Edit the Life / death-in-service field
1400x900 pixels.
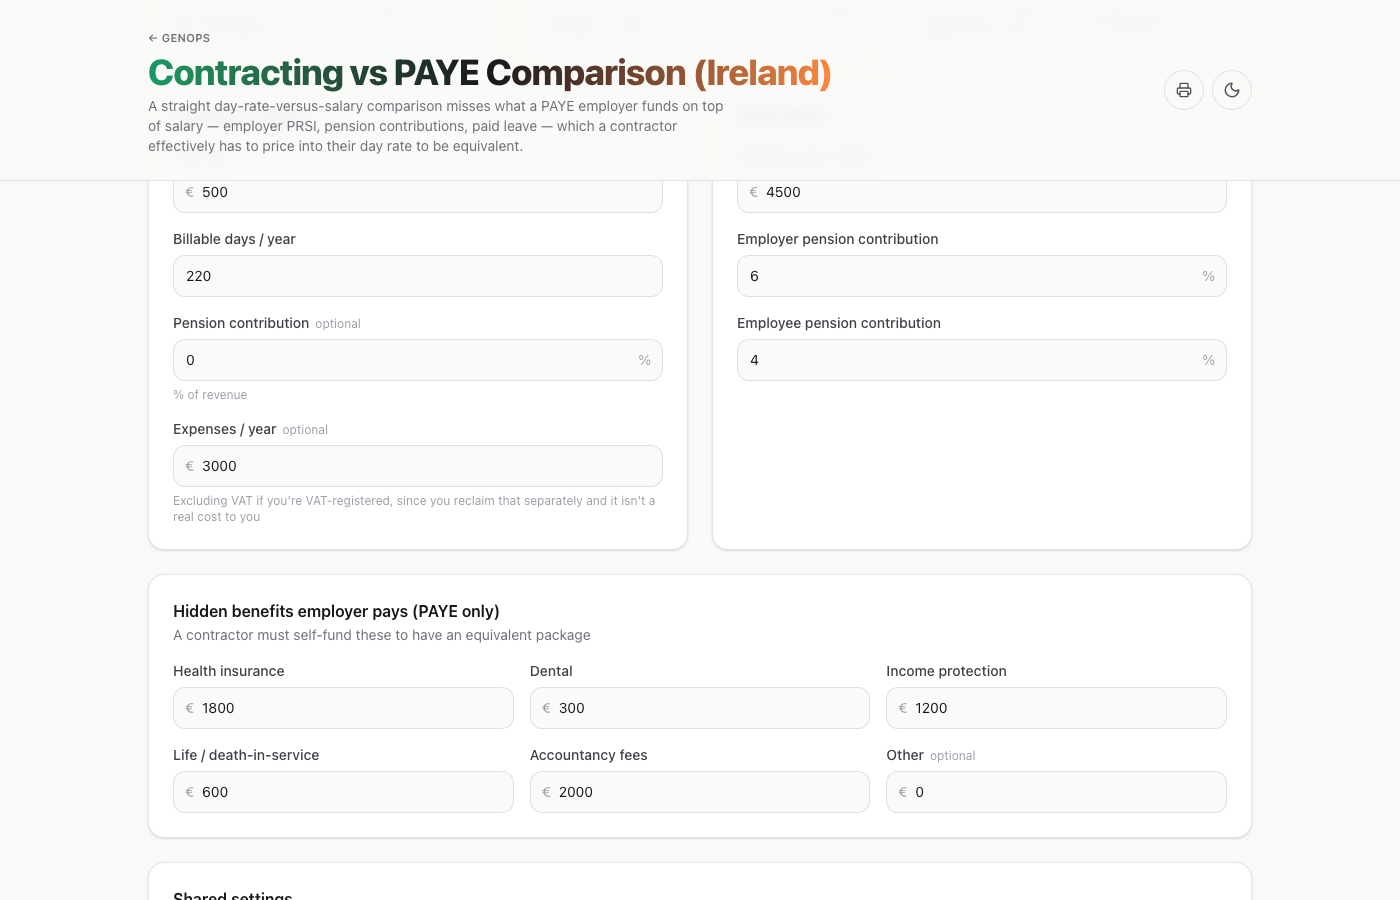coord(343,792)
